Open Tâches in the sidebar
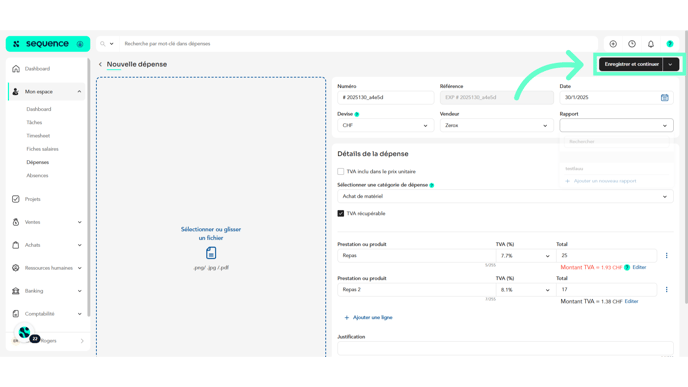The image size is (688, 387). click(34, 122)
